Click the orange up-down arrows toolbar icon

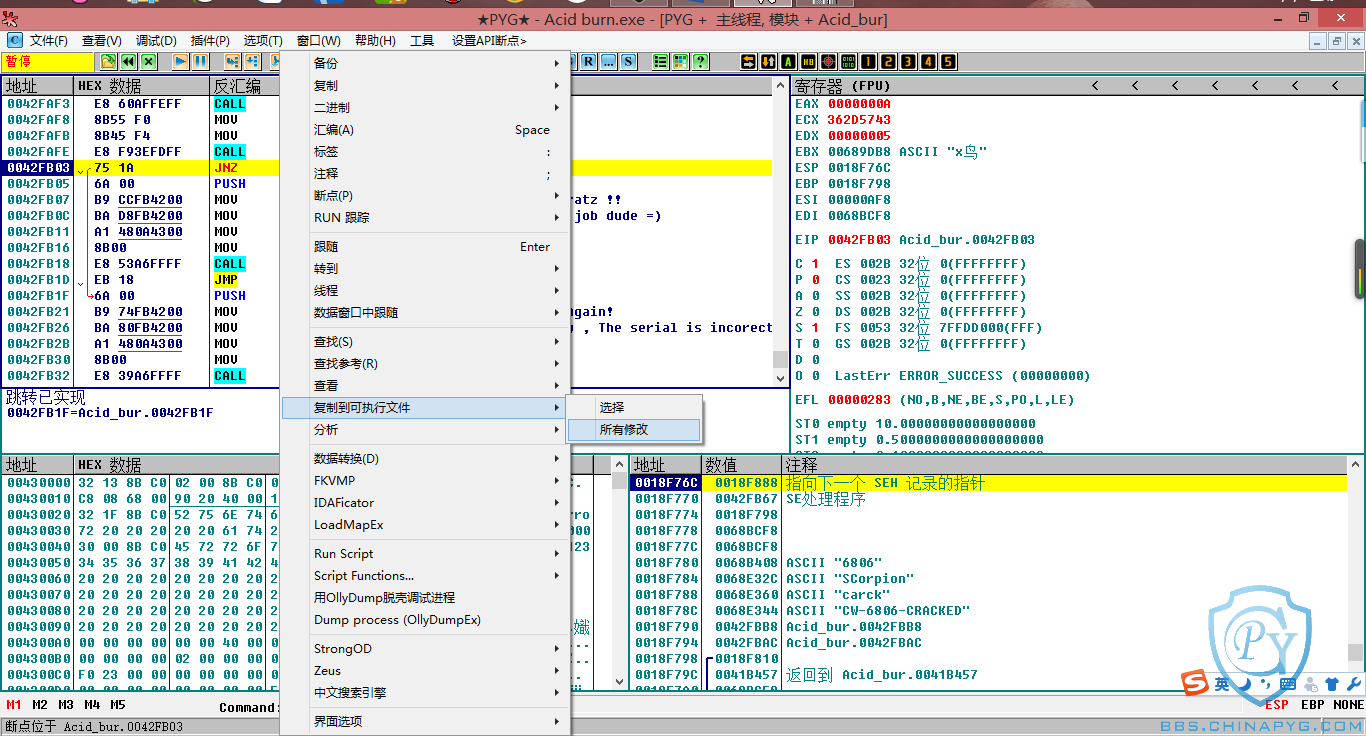[x=768, y=61]
